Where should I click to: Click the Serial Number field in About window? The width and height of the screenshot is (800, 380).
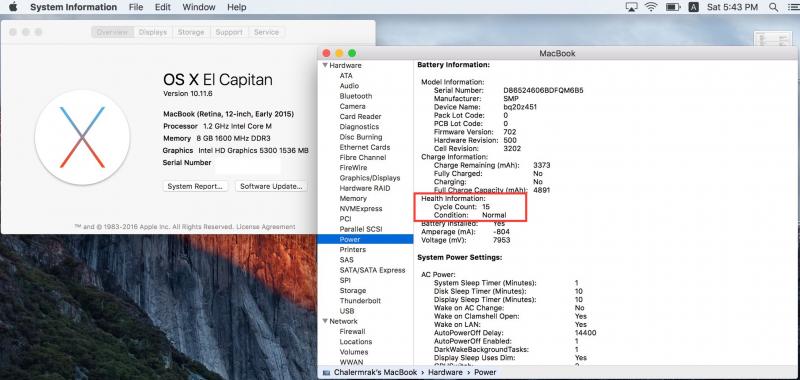(248, 165)
